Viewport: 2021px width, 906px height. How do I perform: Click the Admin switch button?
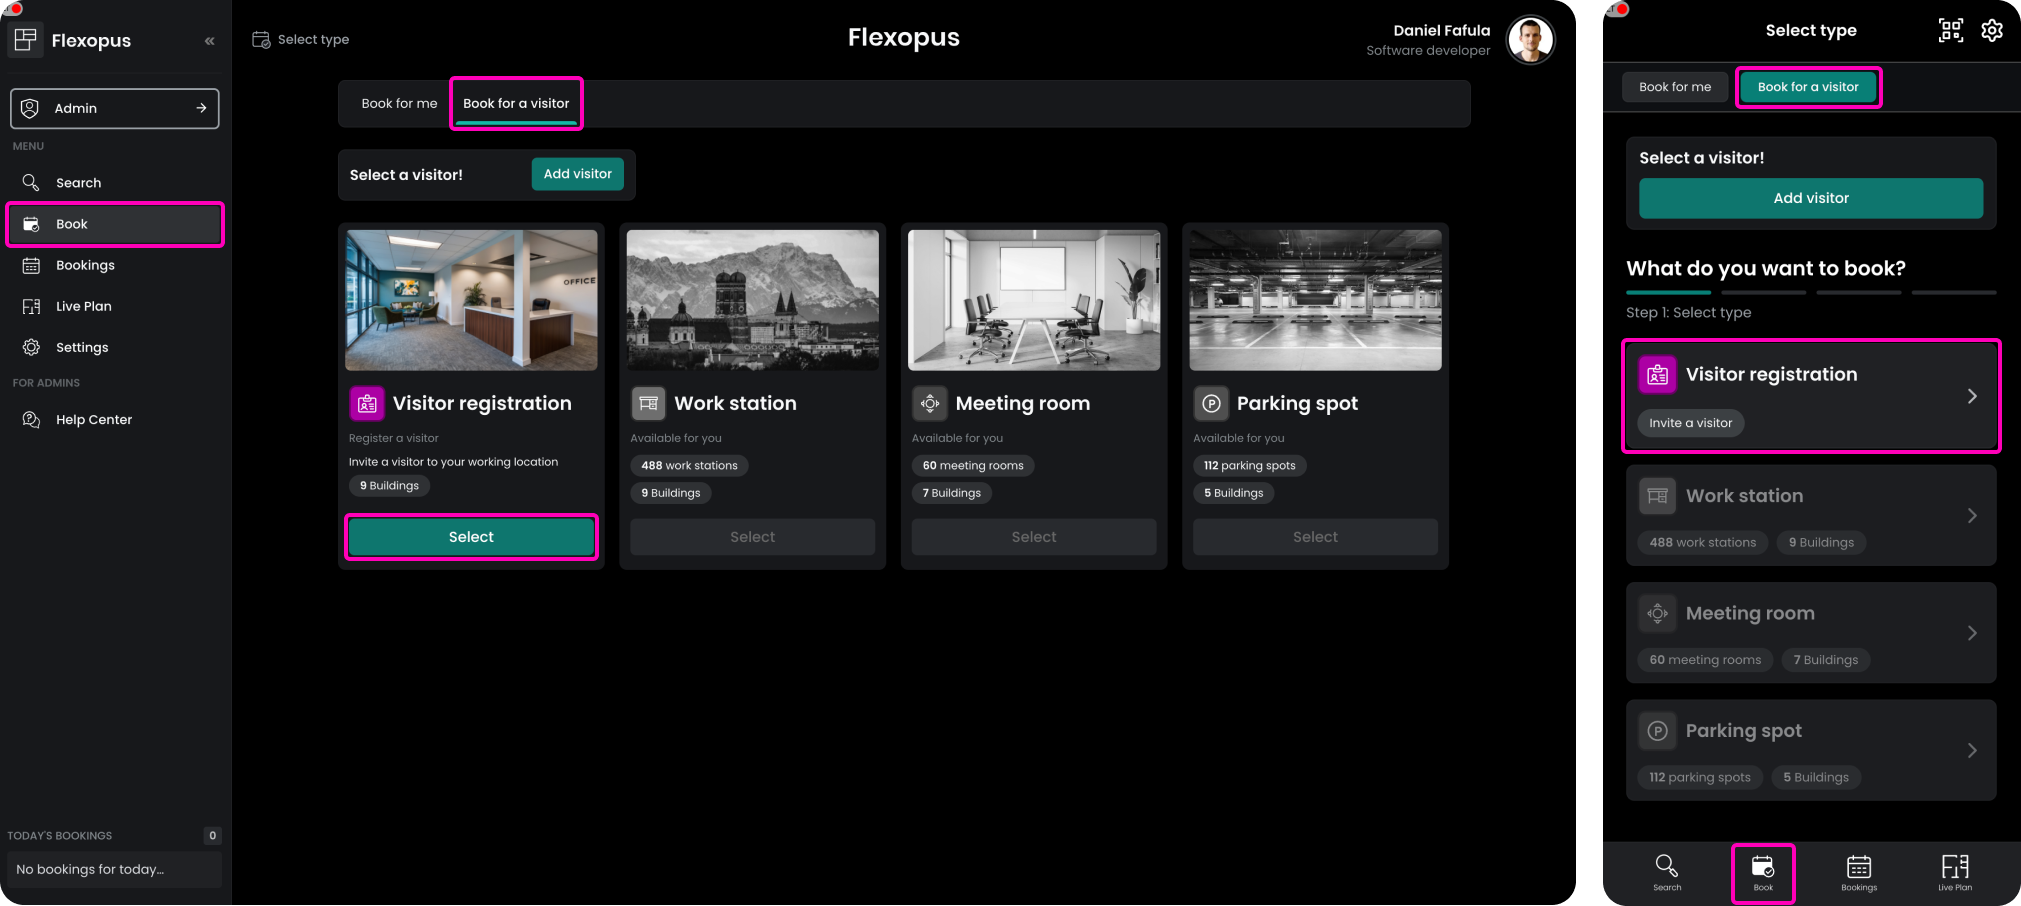tap(114, 108)
